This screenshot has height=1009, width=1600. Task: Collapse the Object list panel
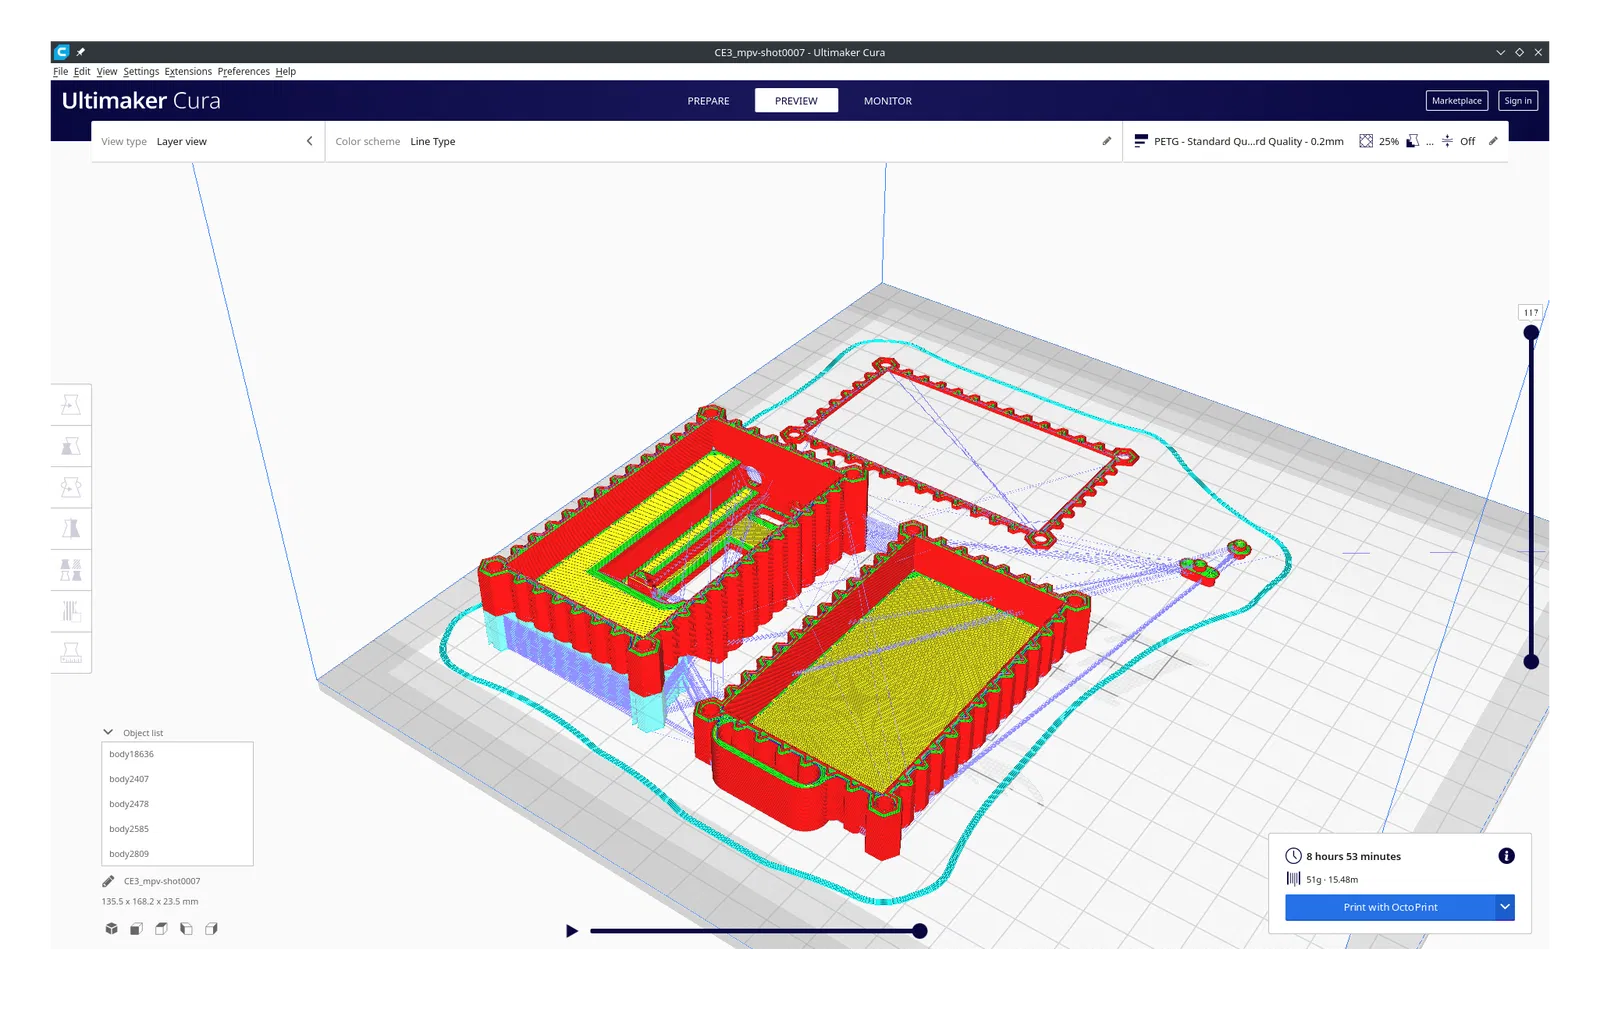pos(108,732)
